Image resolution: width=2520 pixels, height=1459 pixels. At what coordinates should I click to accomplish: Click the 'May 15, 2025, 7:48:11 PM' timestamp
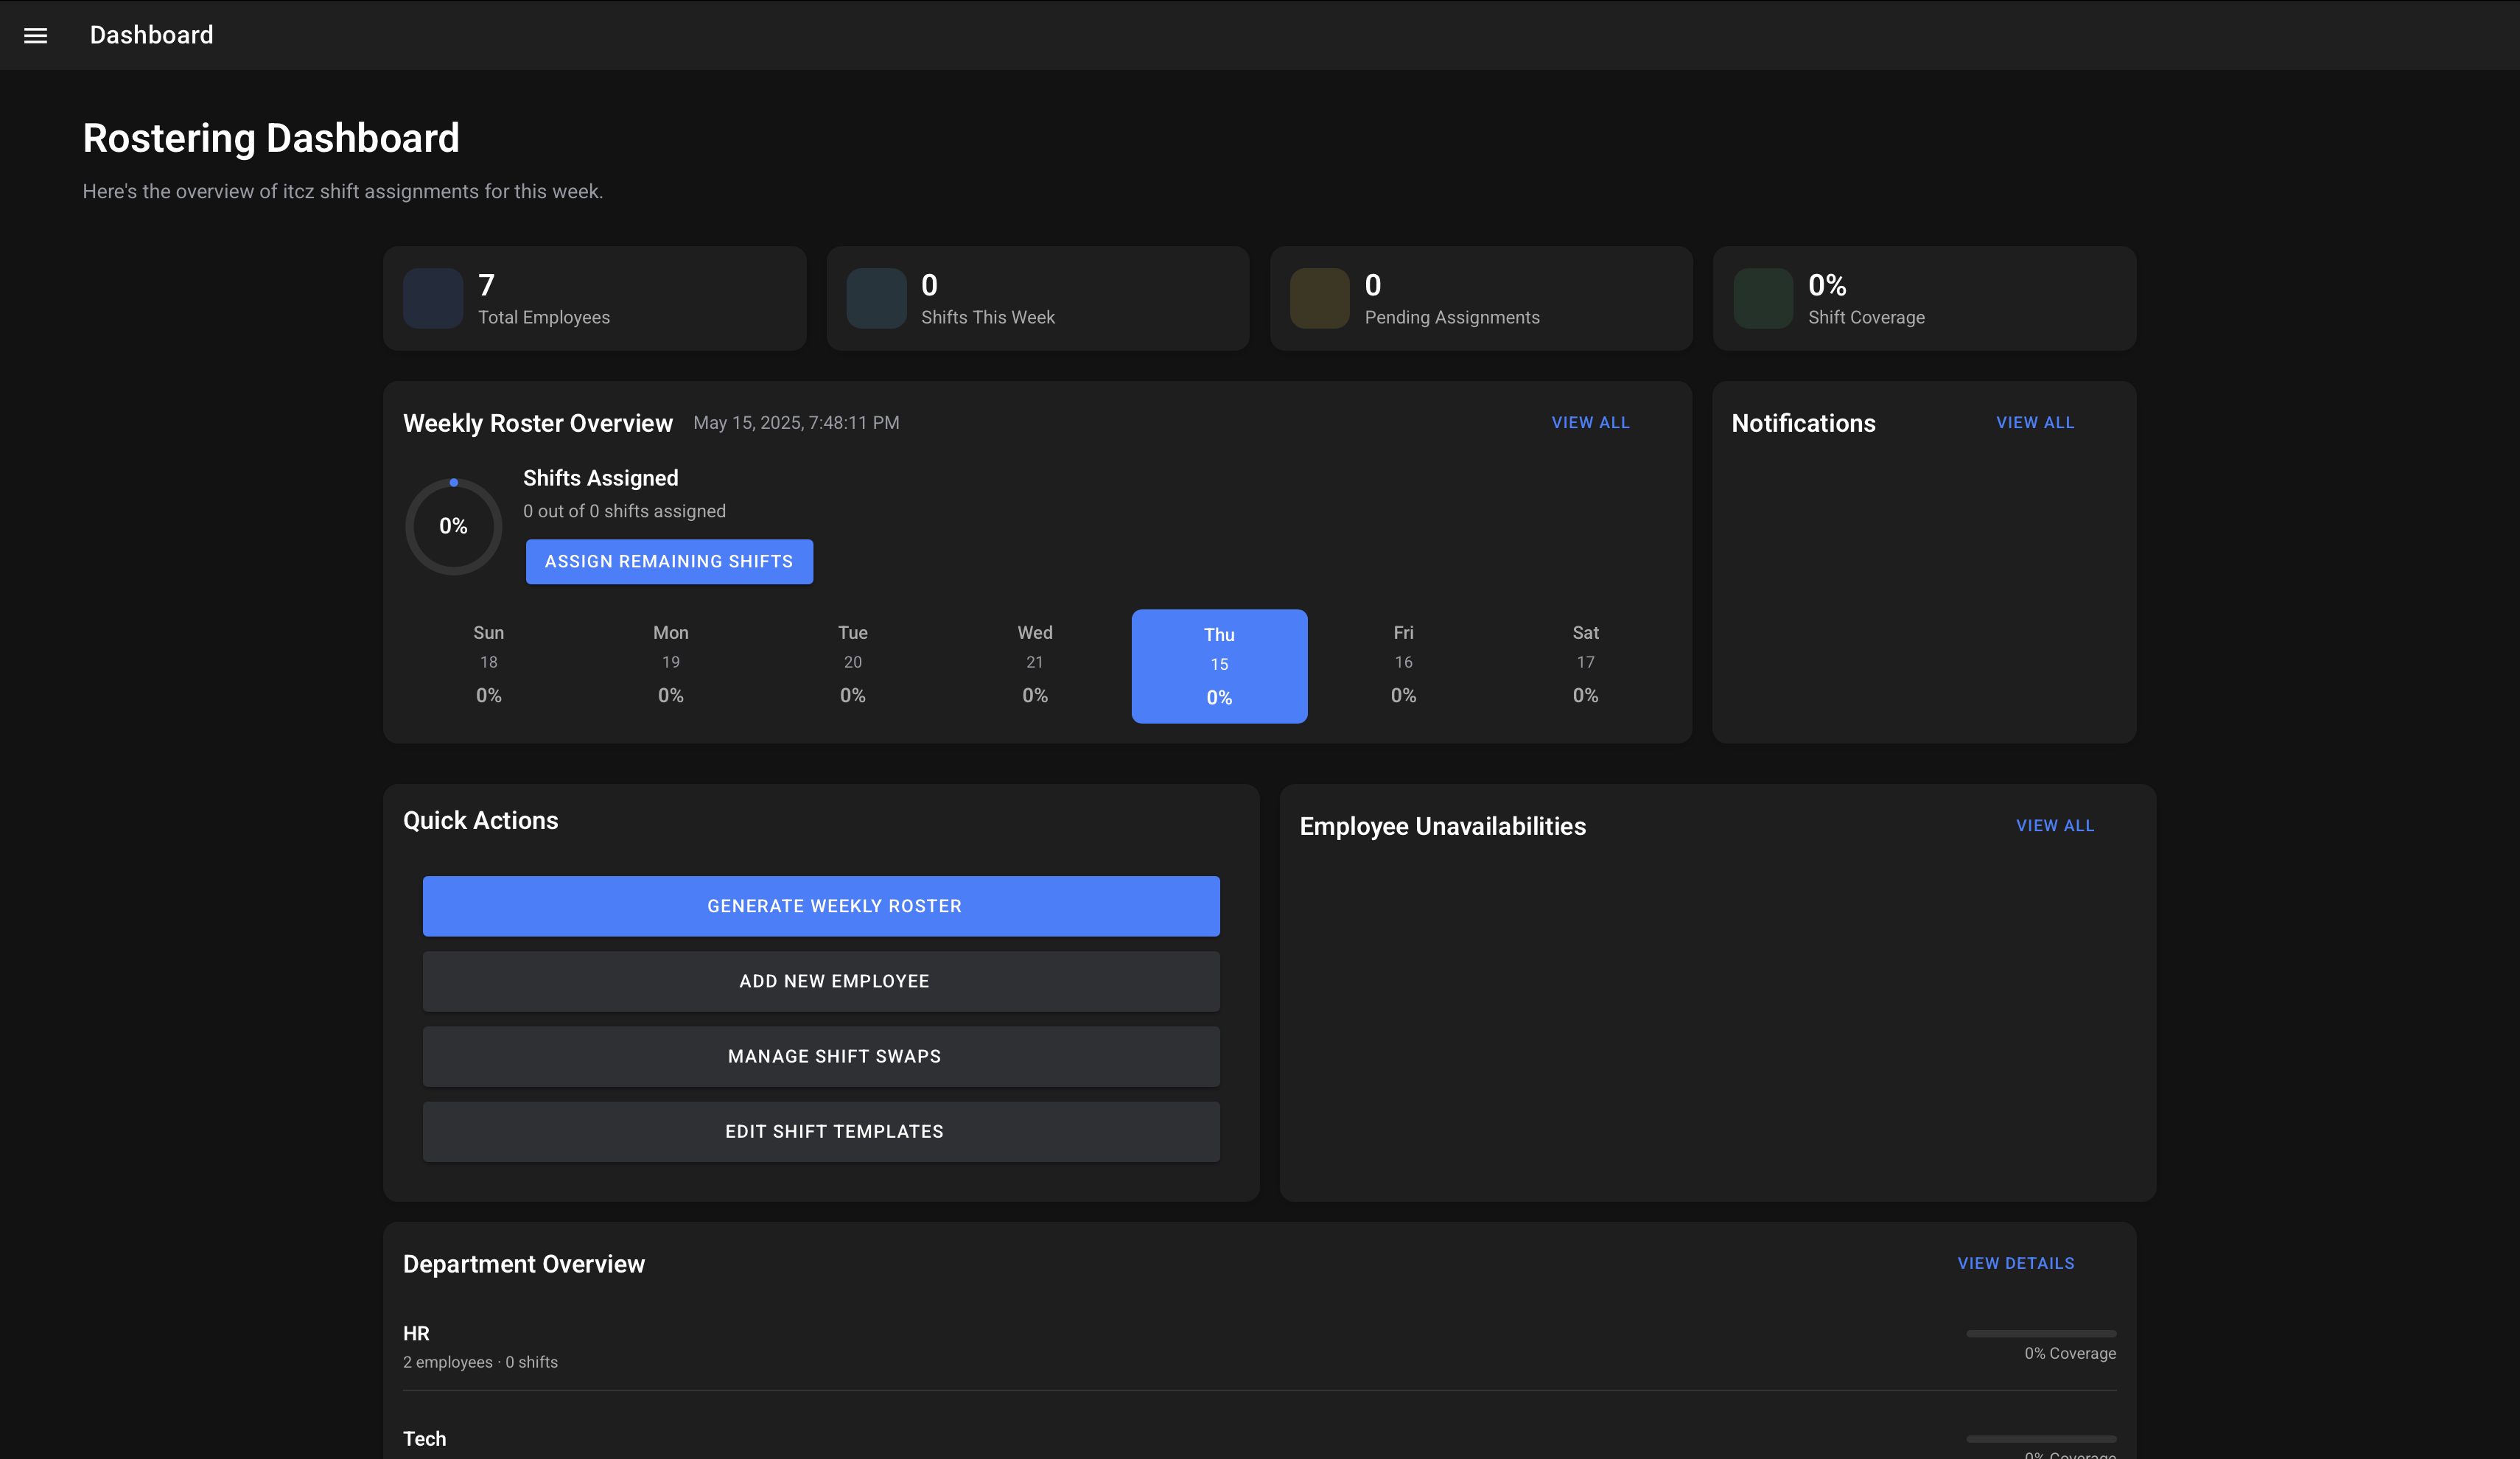pyautogui.click(x=796, y=423)
